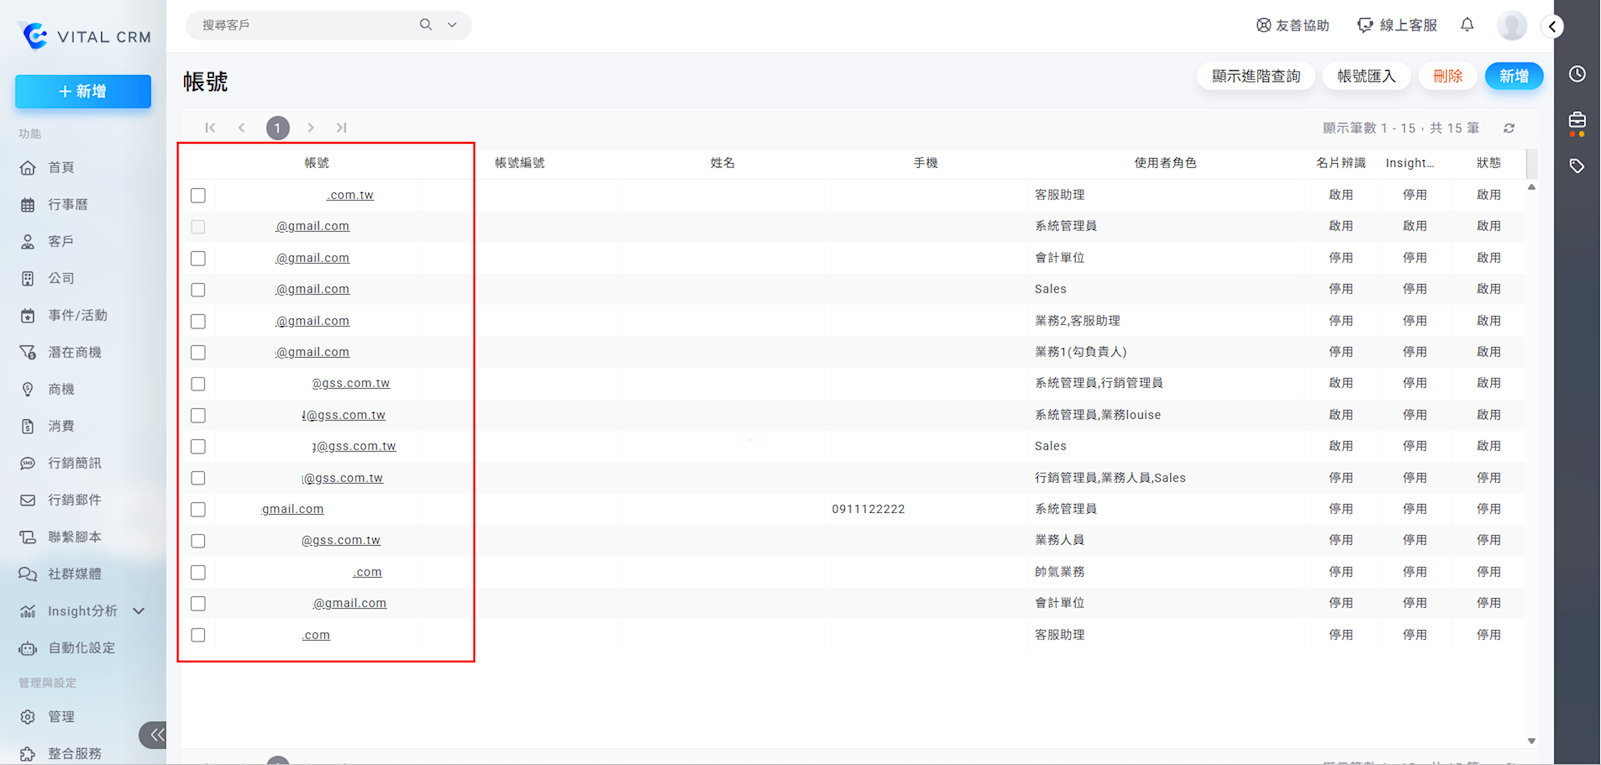Viewport: 1601px width, 765px height.
Task: Open 行事曆 in the sidebar
Action: click(68, 205)
